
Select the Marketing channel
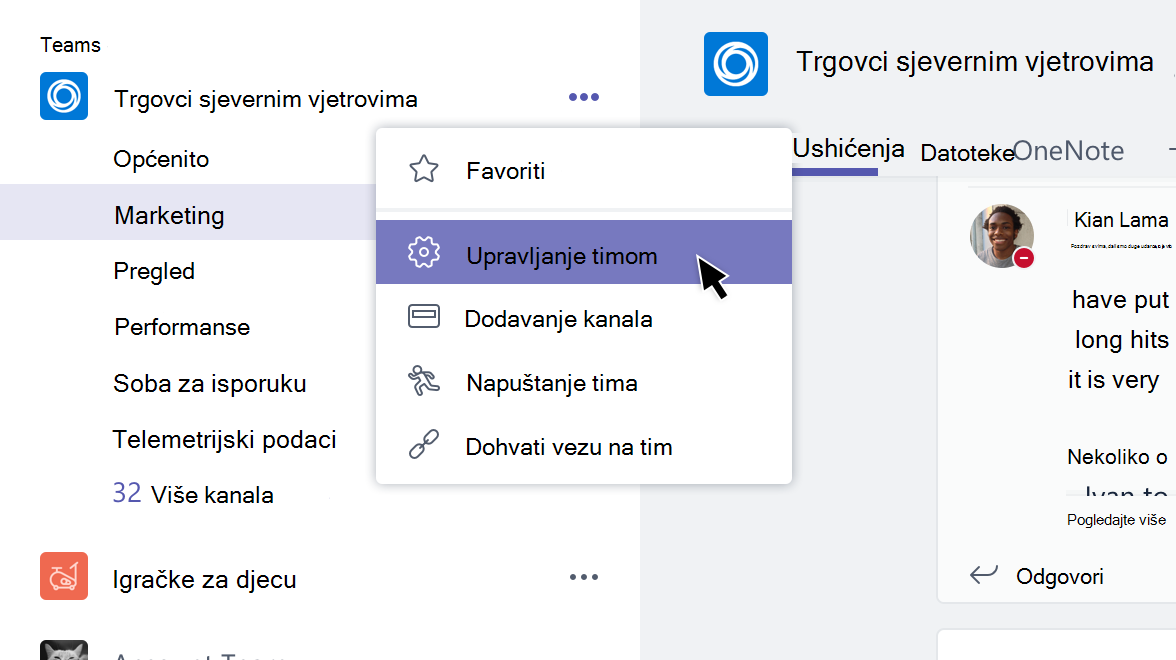169,215
